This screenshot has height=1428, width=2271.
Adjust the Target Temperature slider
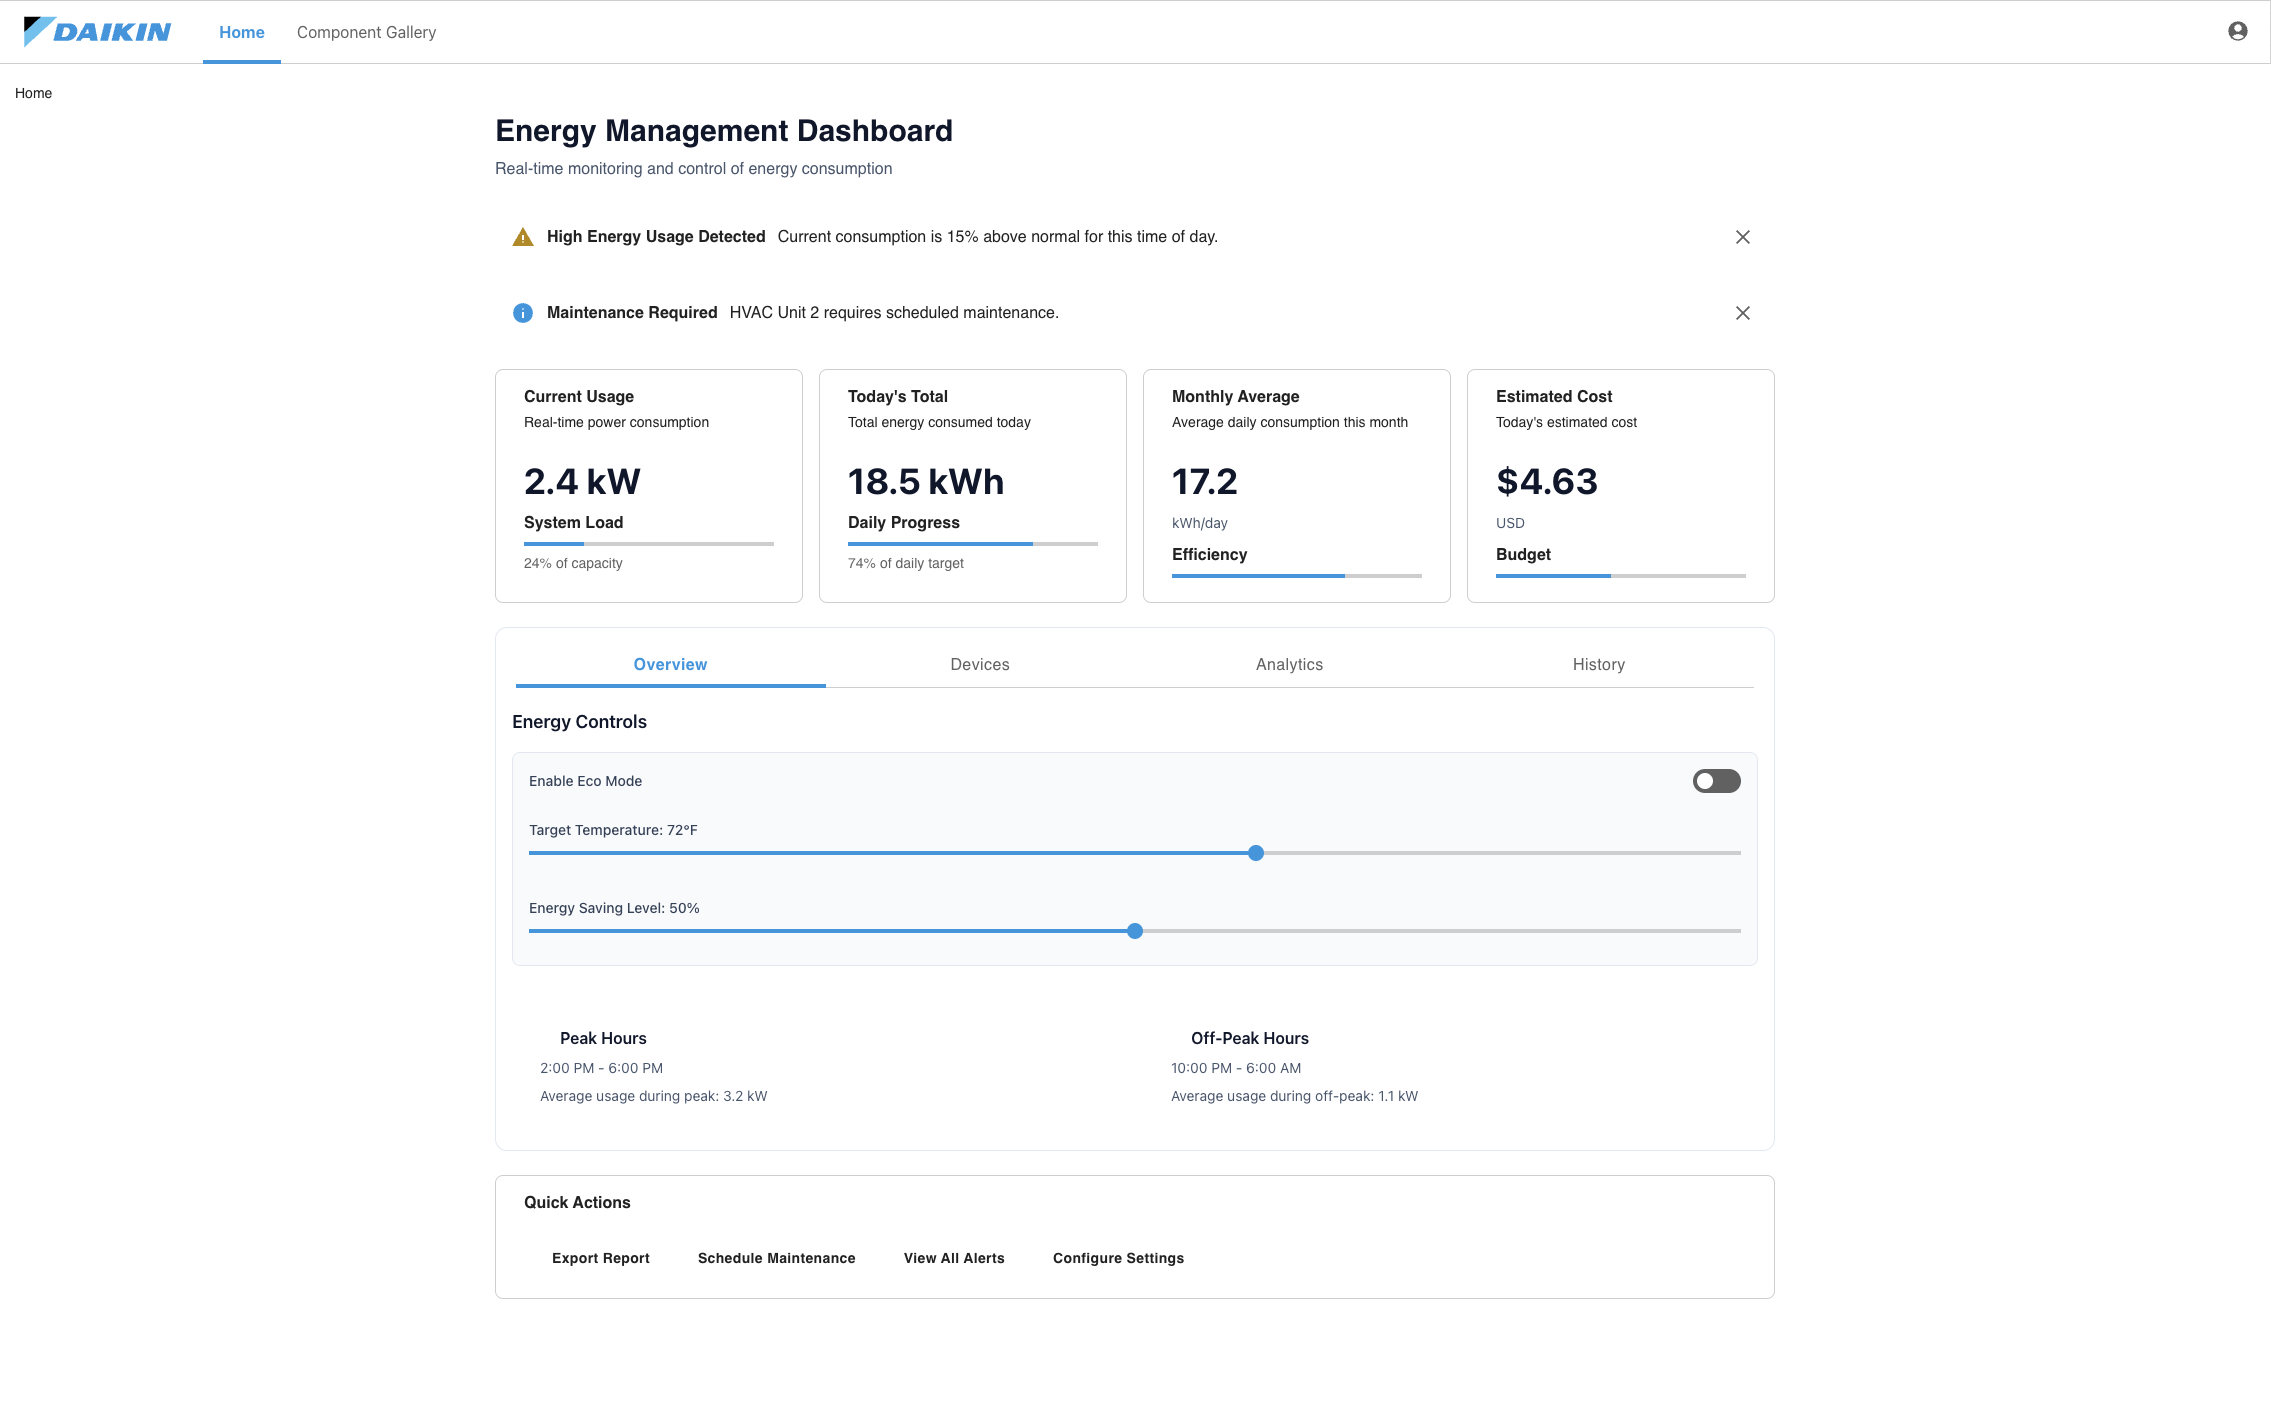tap(1256, 852)
